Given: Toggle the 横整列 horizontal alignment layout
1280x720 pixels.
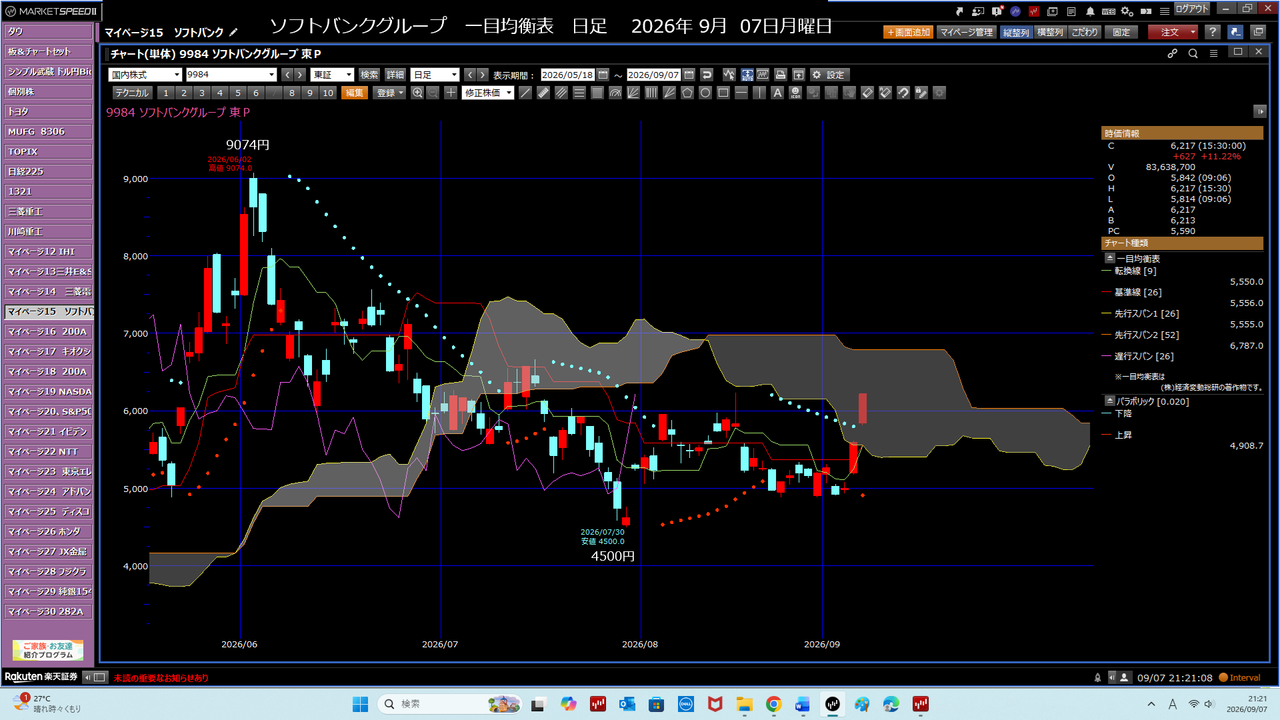Looking at the screenshot, I should (x=1050, y=32).
